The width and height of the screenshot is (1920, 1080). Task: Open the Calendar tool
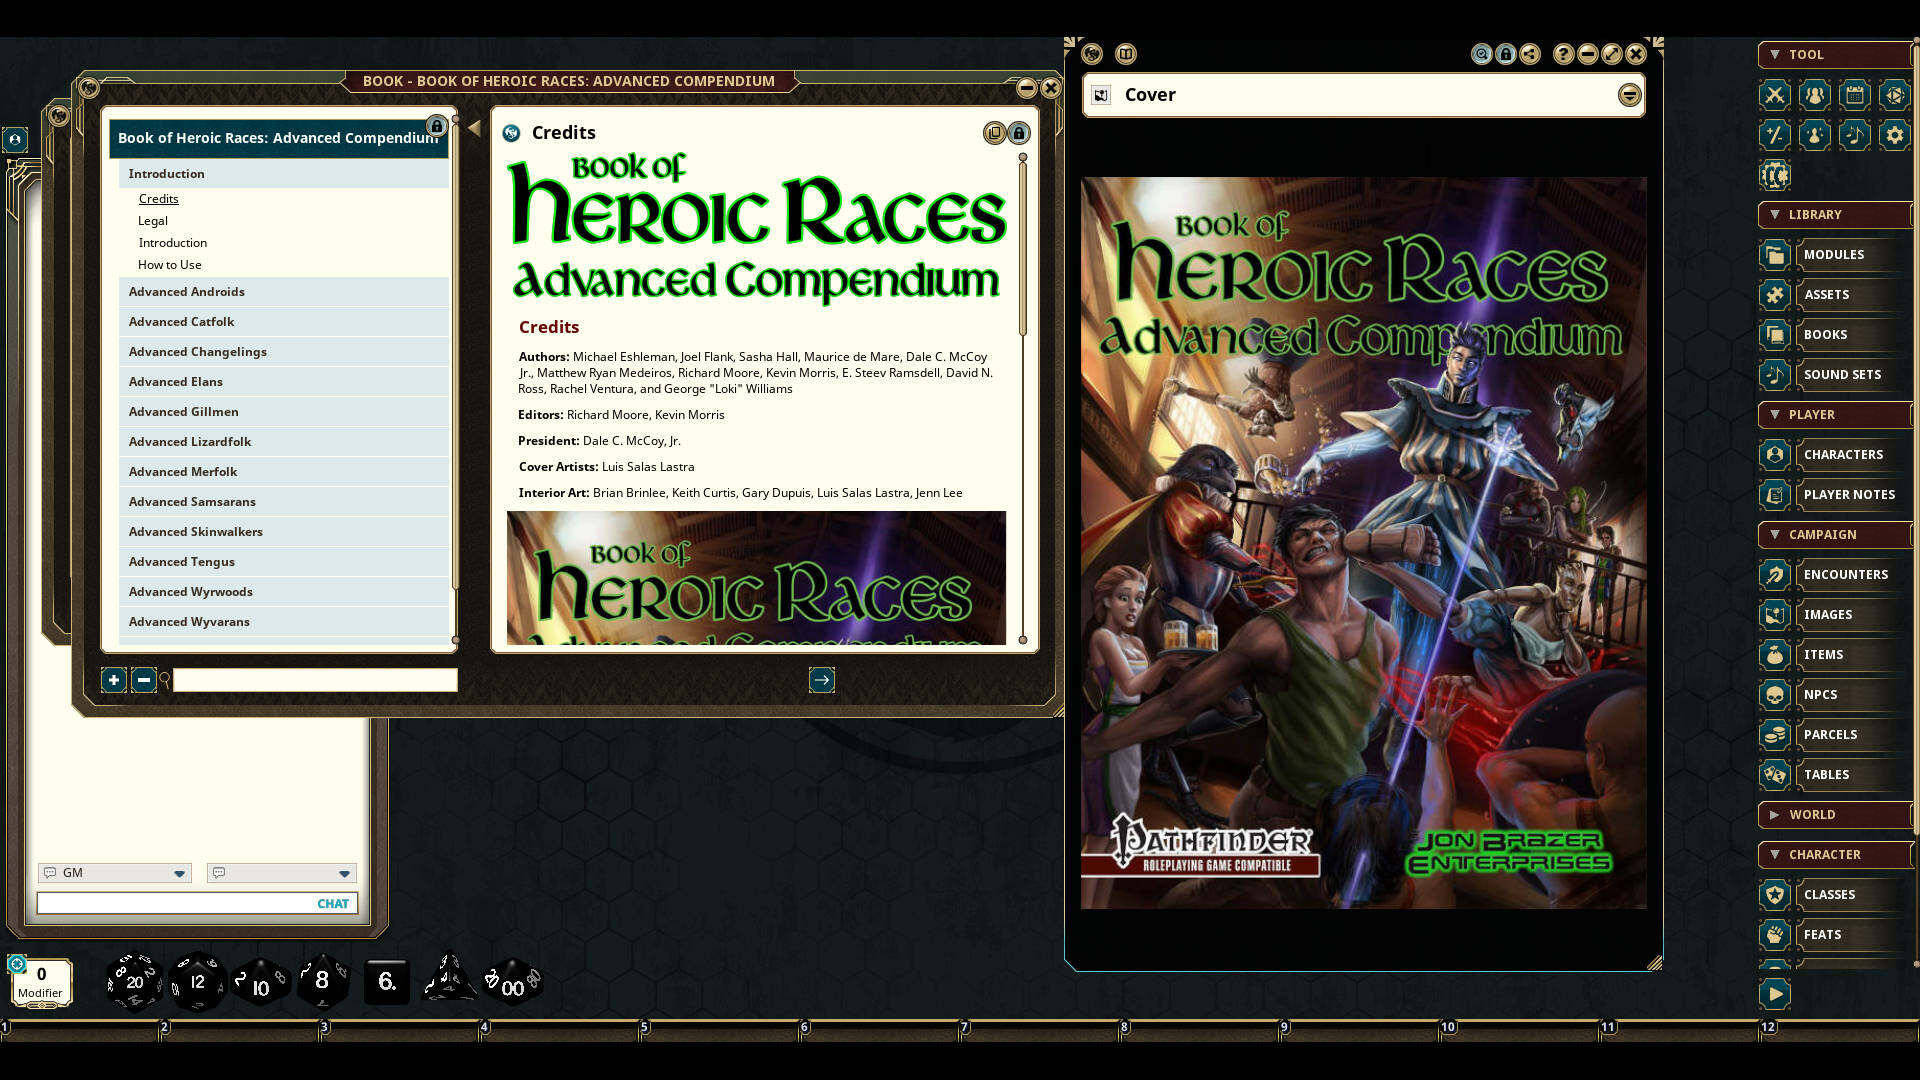click(x=1854, y=95)
